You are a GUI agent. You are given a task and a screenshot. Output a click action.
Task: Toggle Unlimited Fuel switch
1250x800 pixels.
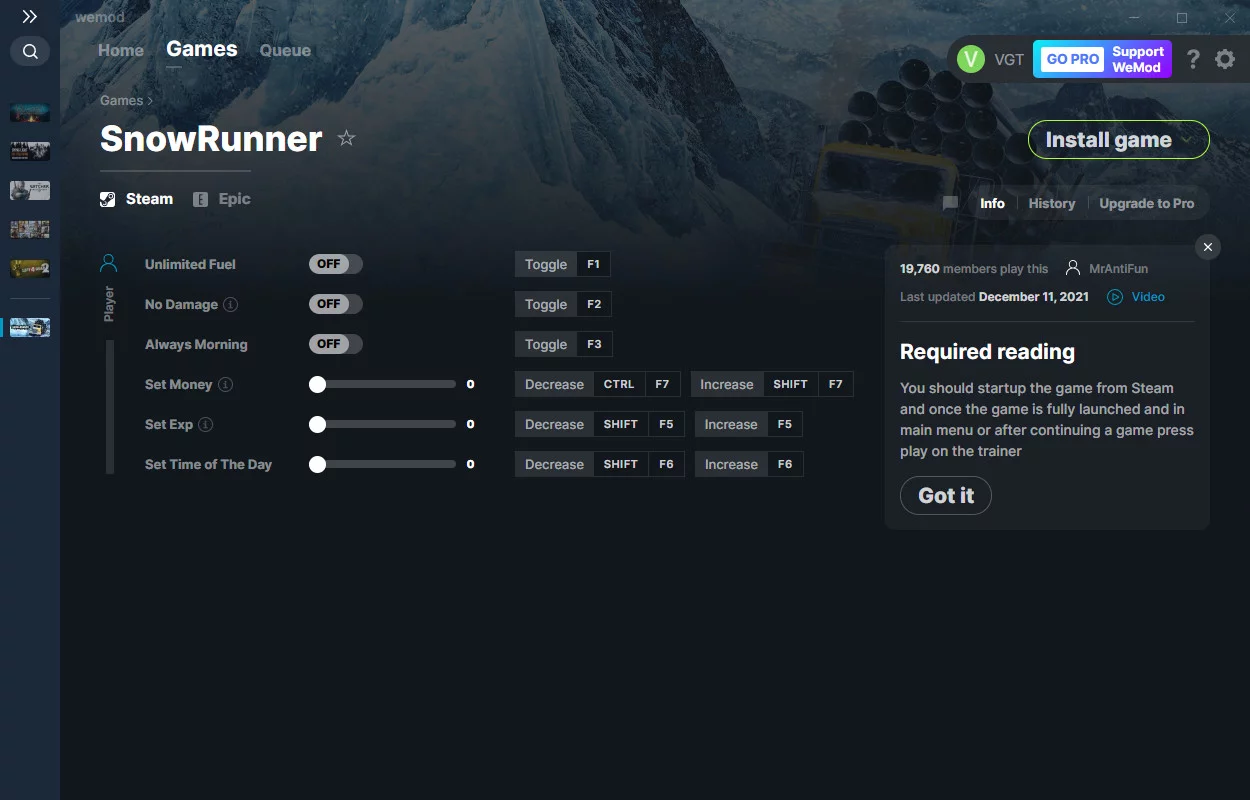335,264
